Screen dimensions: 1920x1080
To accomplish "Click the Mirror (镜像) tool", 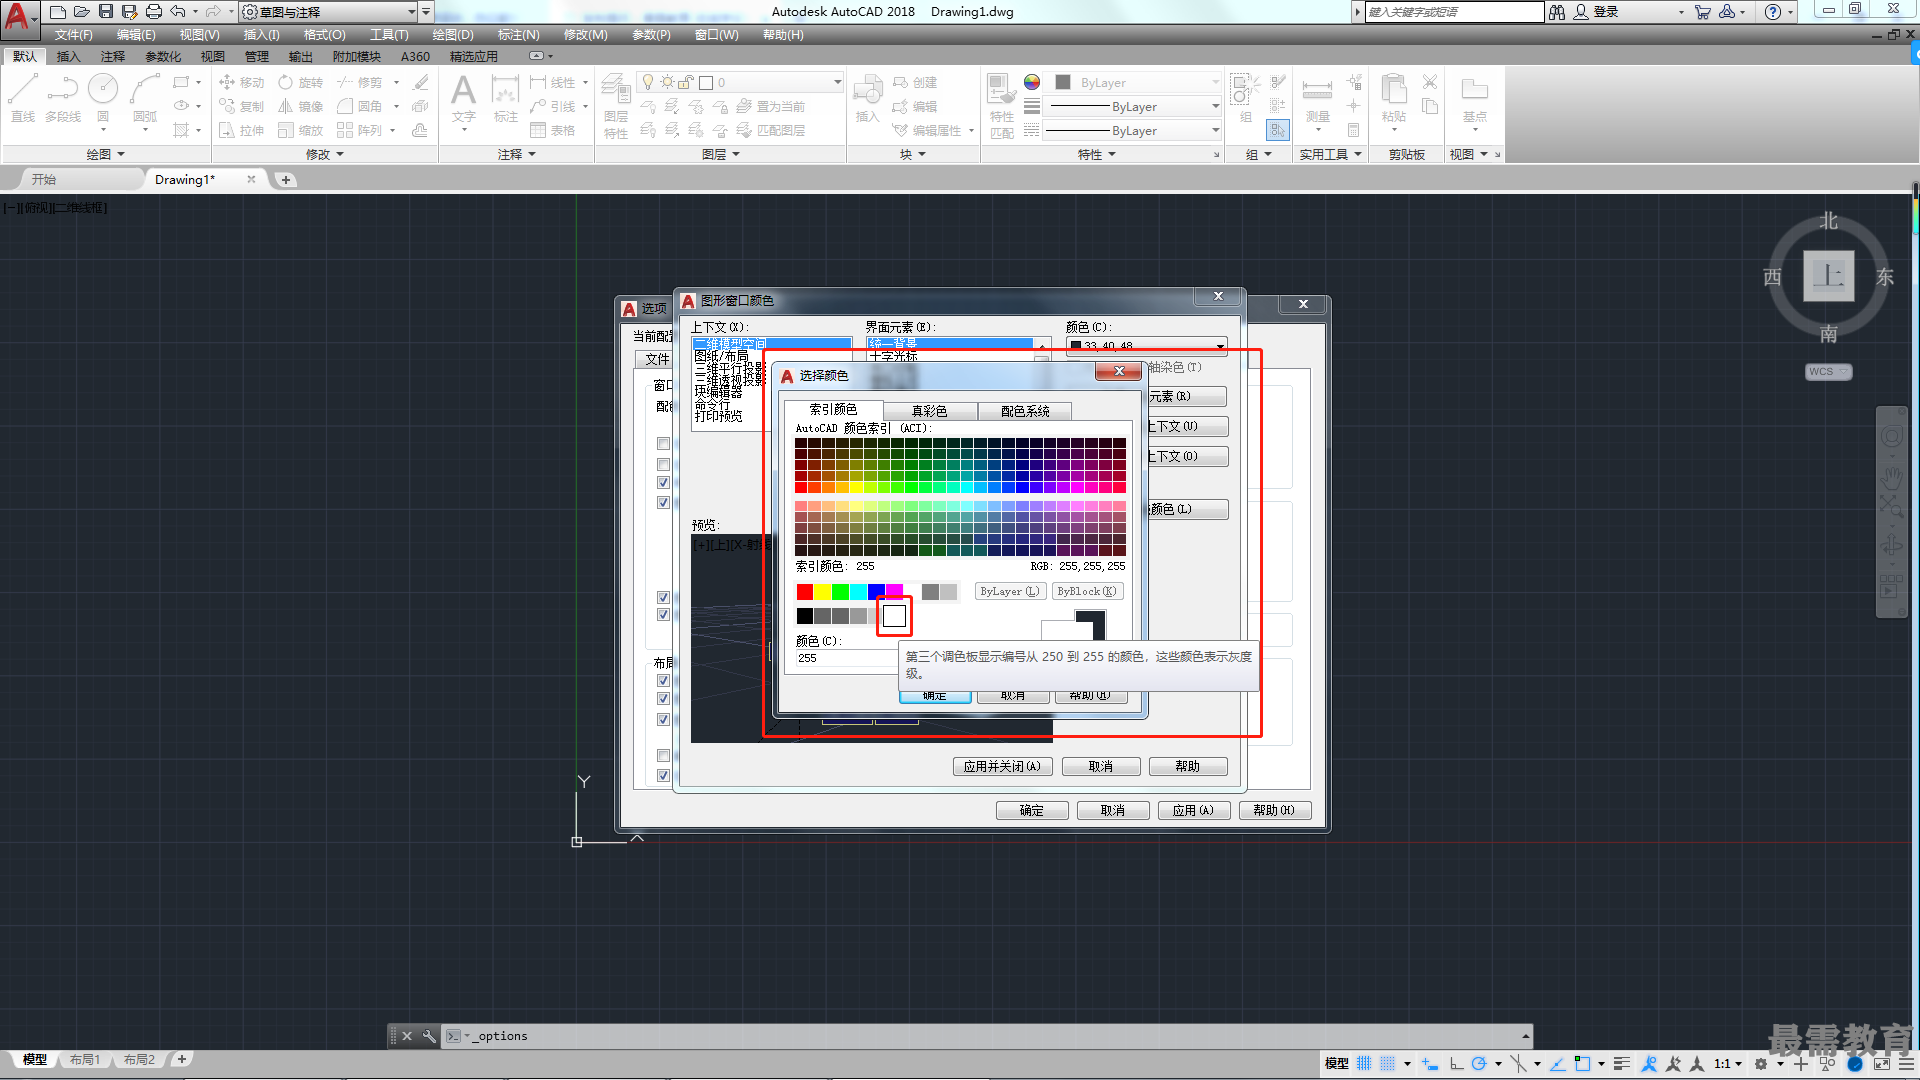I will 300,107.
